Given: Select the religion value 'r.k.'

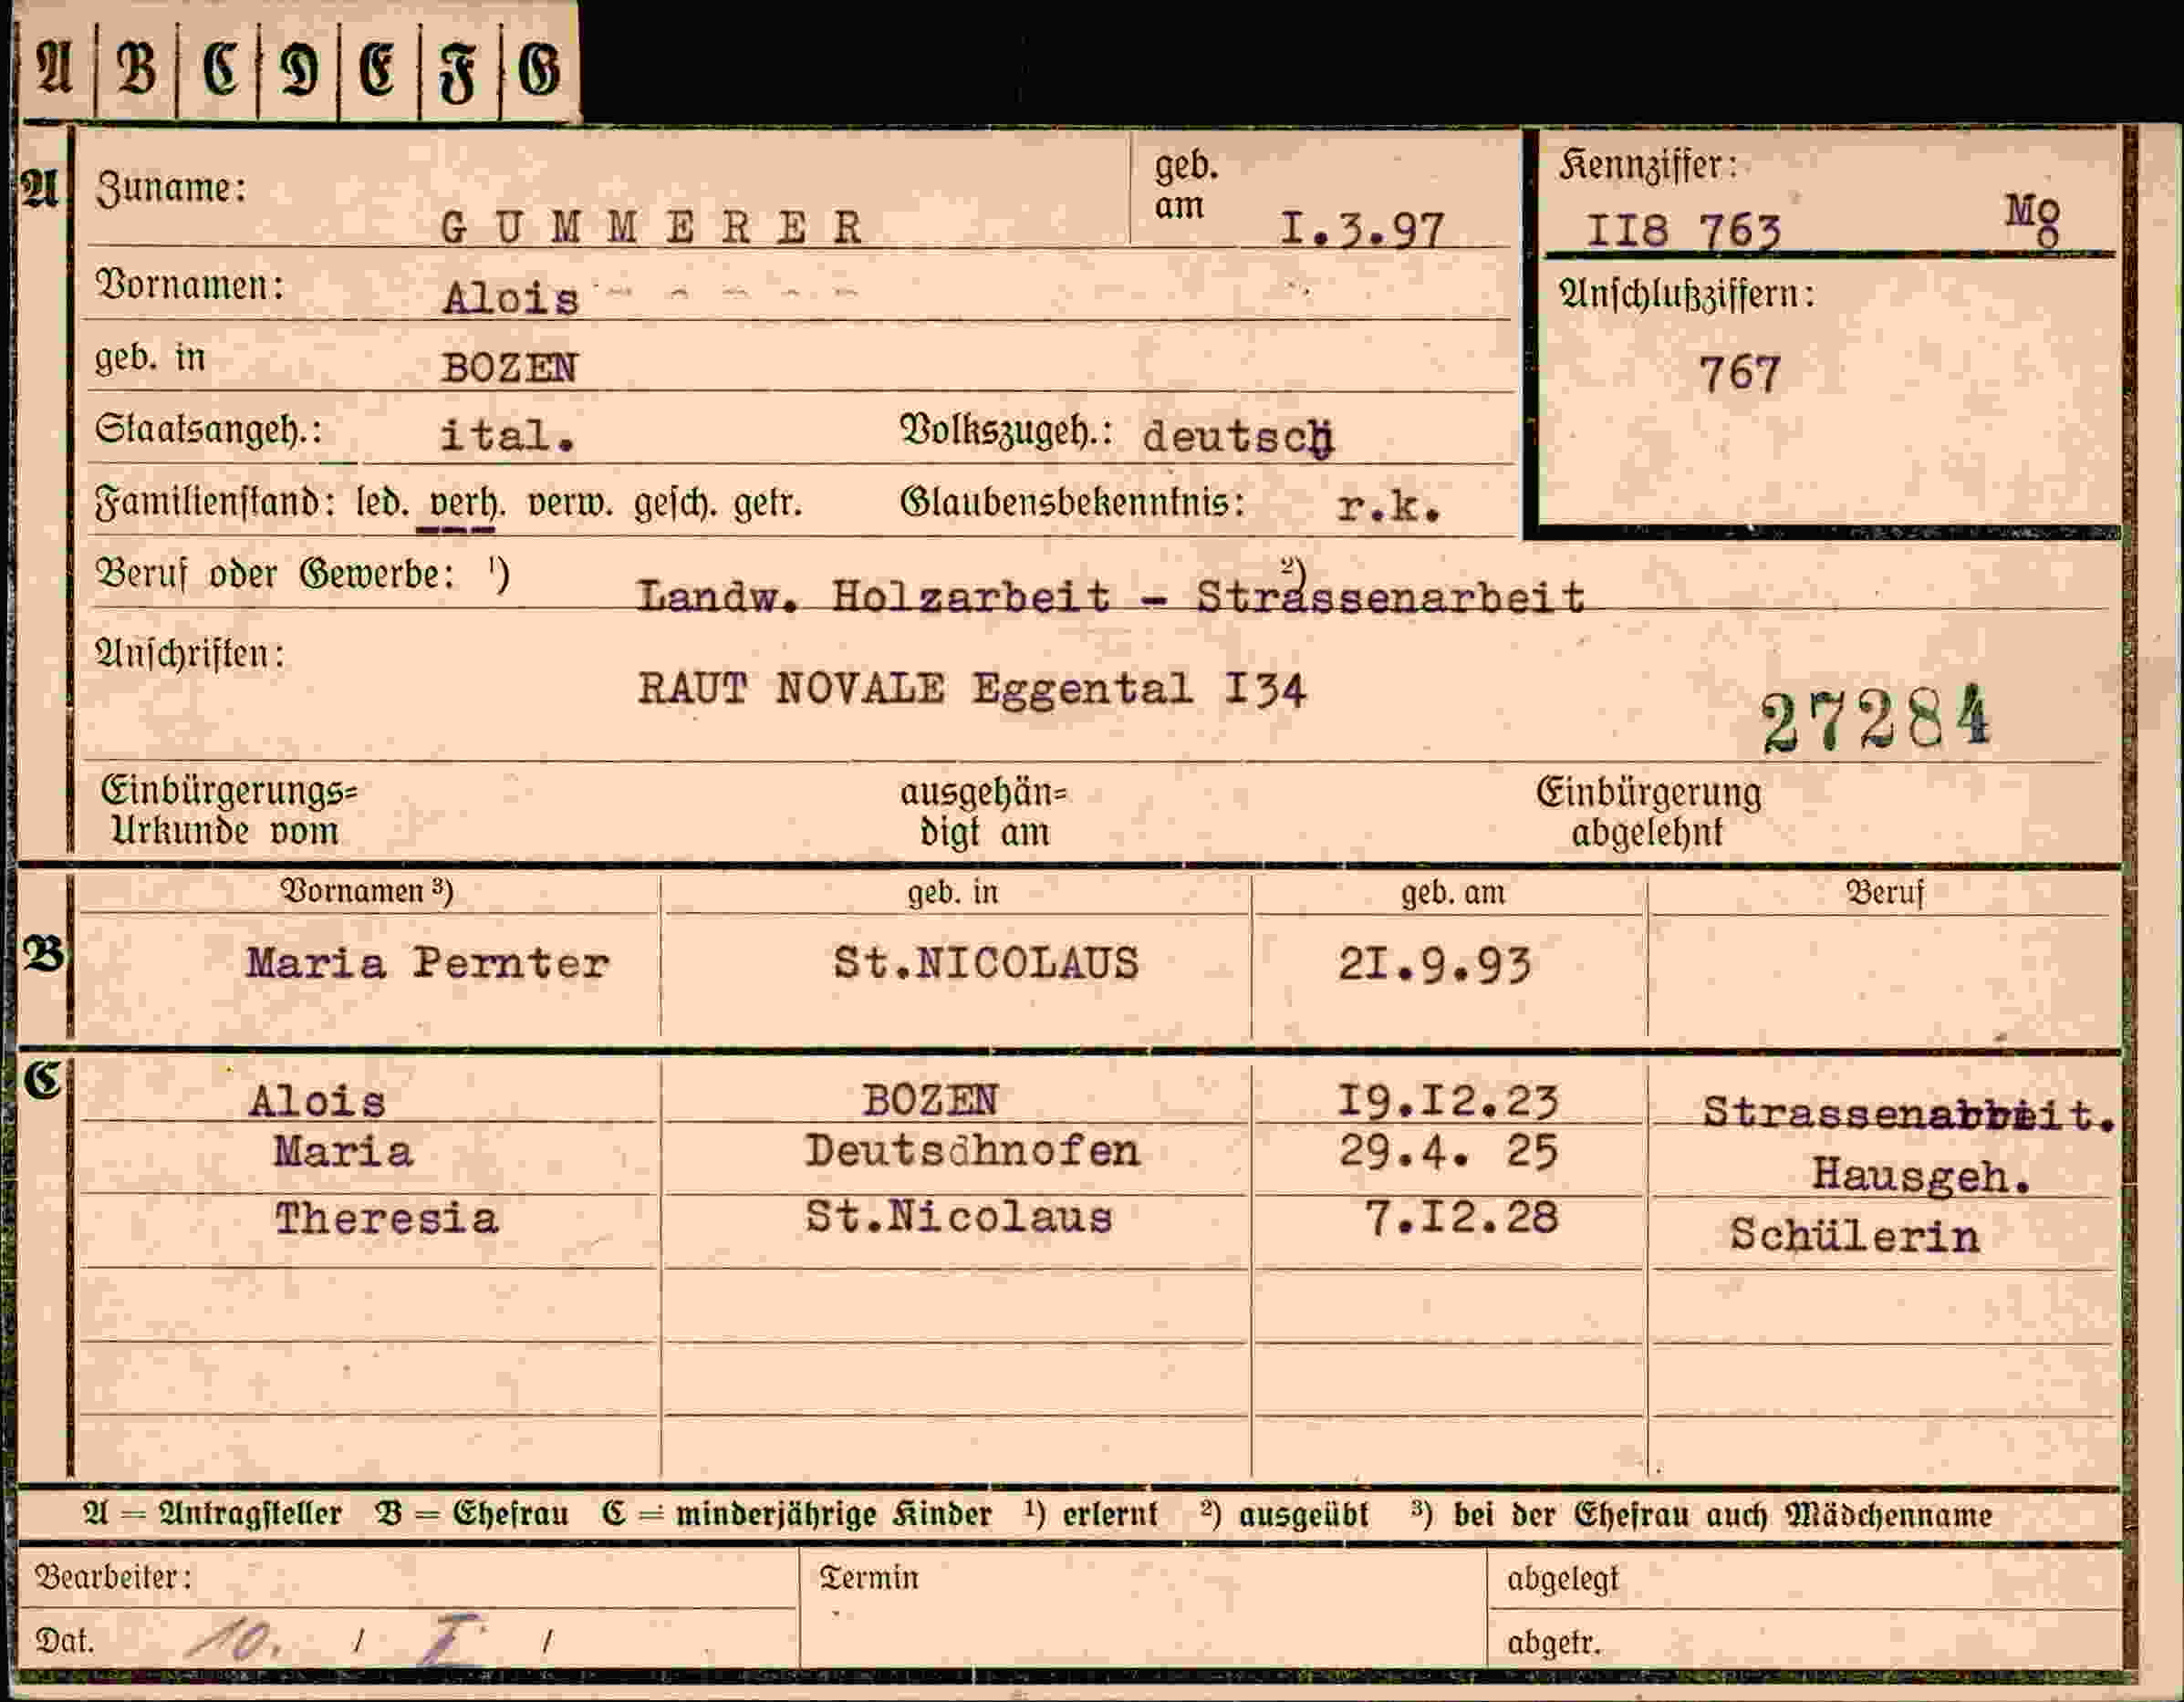Looking at the screenshot, I should [1389, 507].
